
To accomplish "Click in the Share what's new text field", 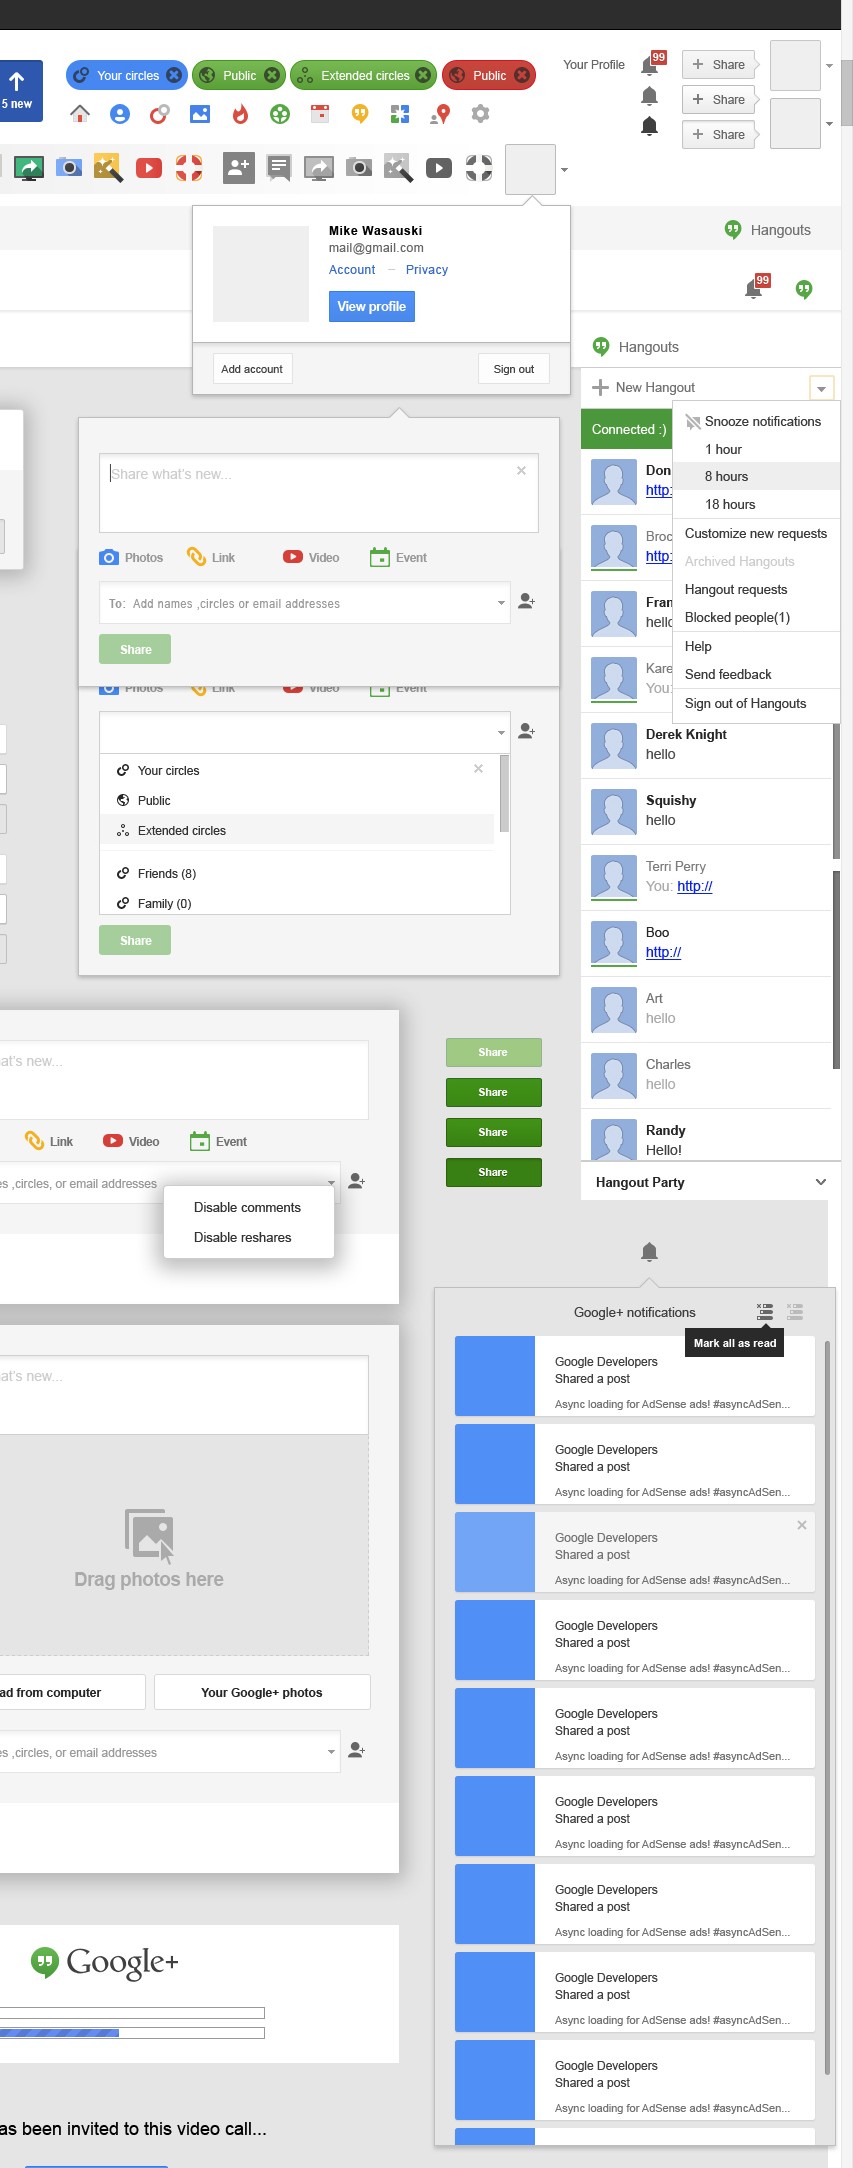I will click(x=318, y=492).
